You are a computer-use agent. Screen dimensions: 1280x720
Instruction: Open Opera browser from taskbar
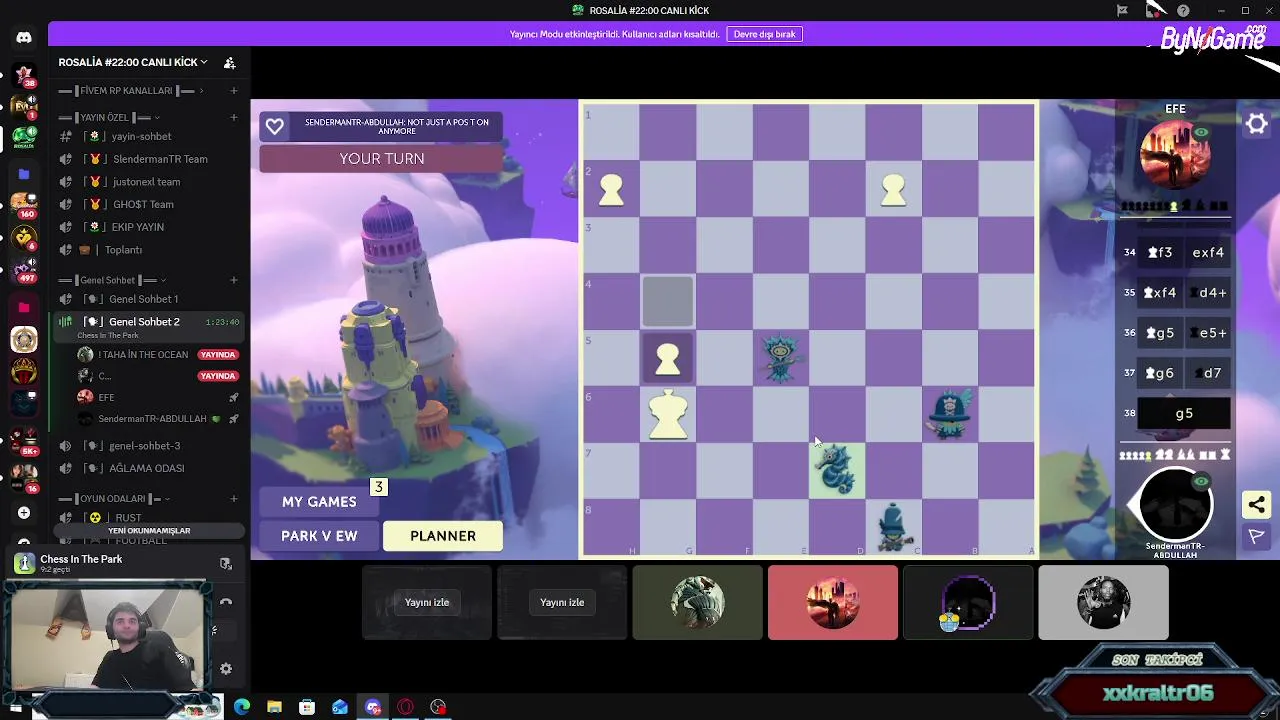(x=405, y=707)
